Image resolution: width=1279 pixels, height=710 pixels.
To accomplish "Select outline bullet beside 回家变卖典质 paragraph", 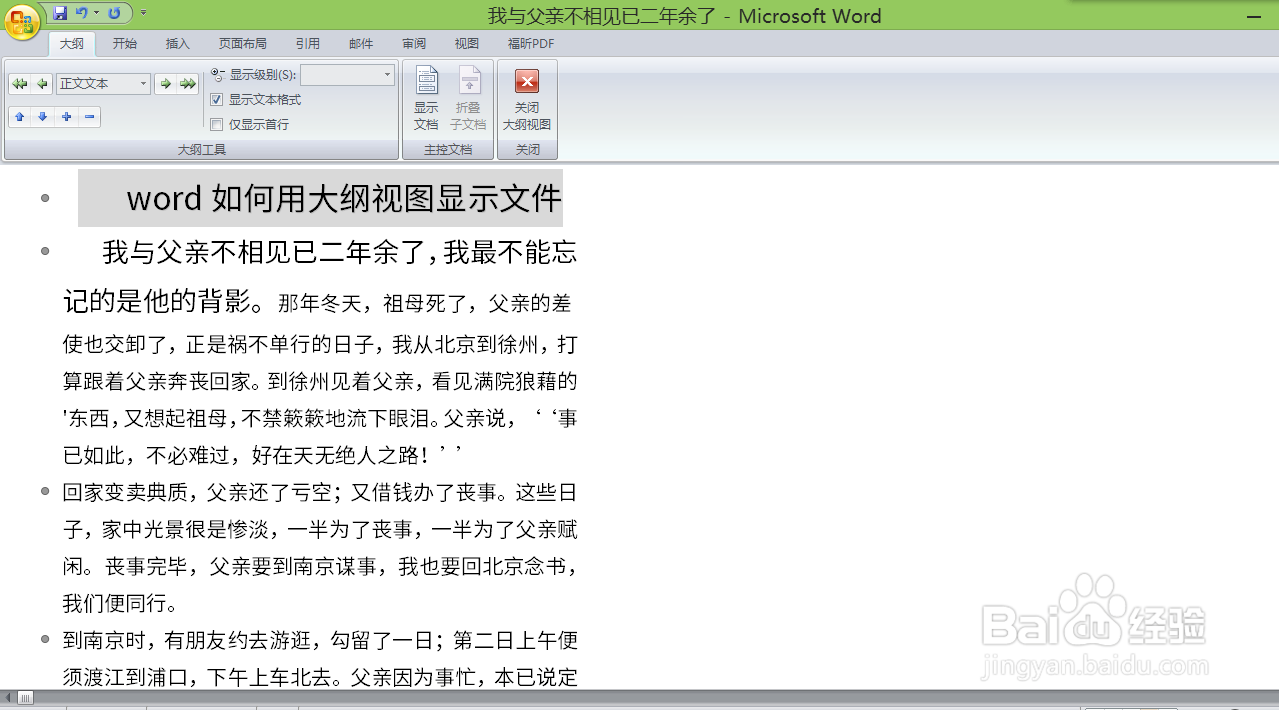I will [45, 492].
